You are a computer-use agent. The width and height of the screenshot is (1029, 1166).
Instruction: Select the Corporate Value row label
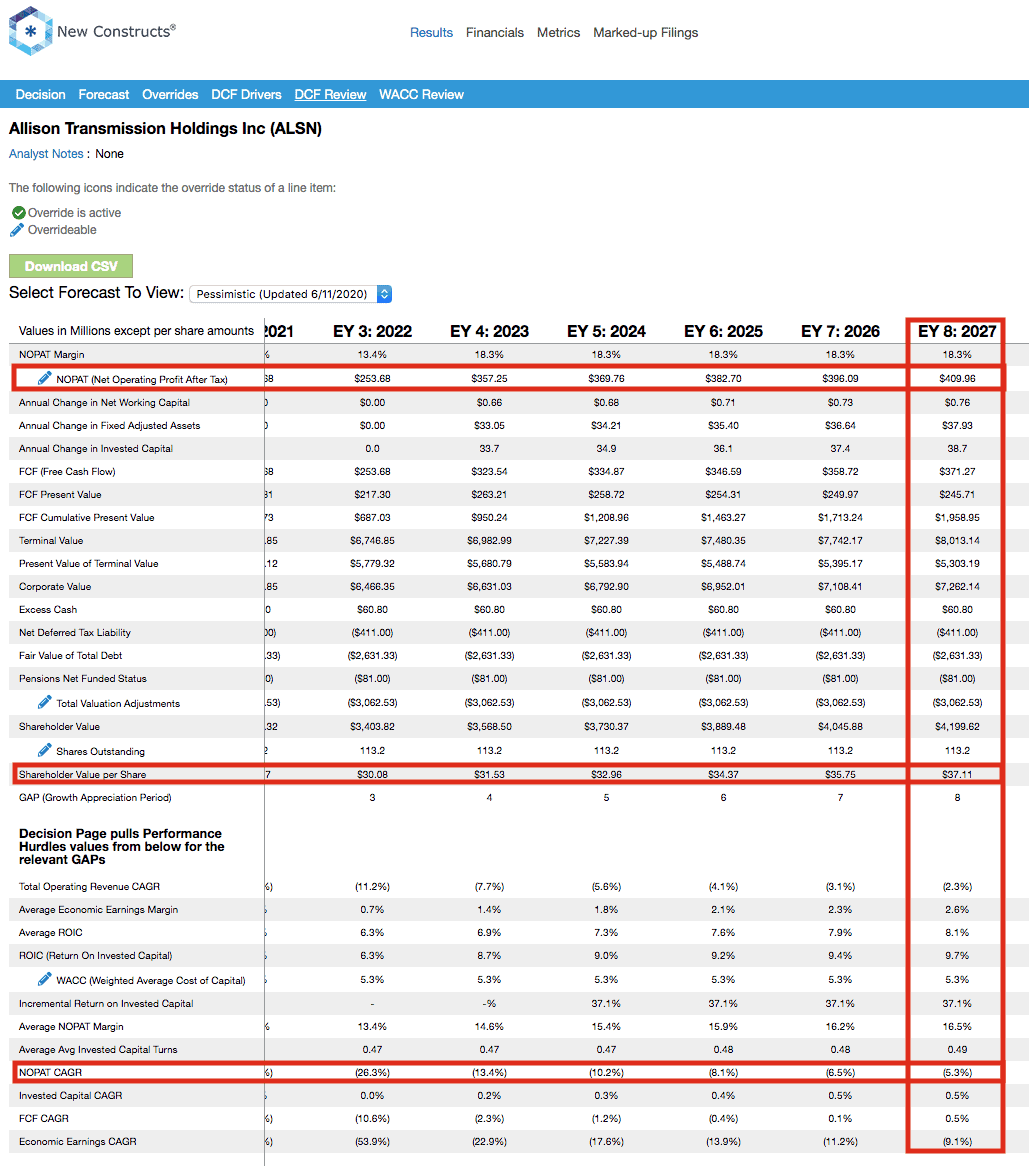coord(55,587)
